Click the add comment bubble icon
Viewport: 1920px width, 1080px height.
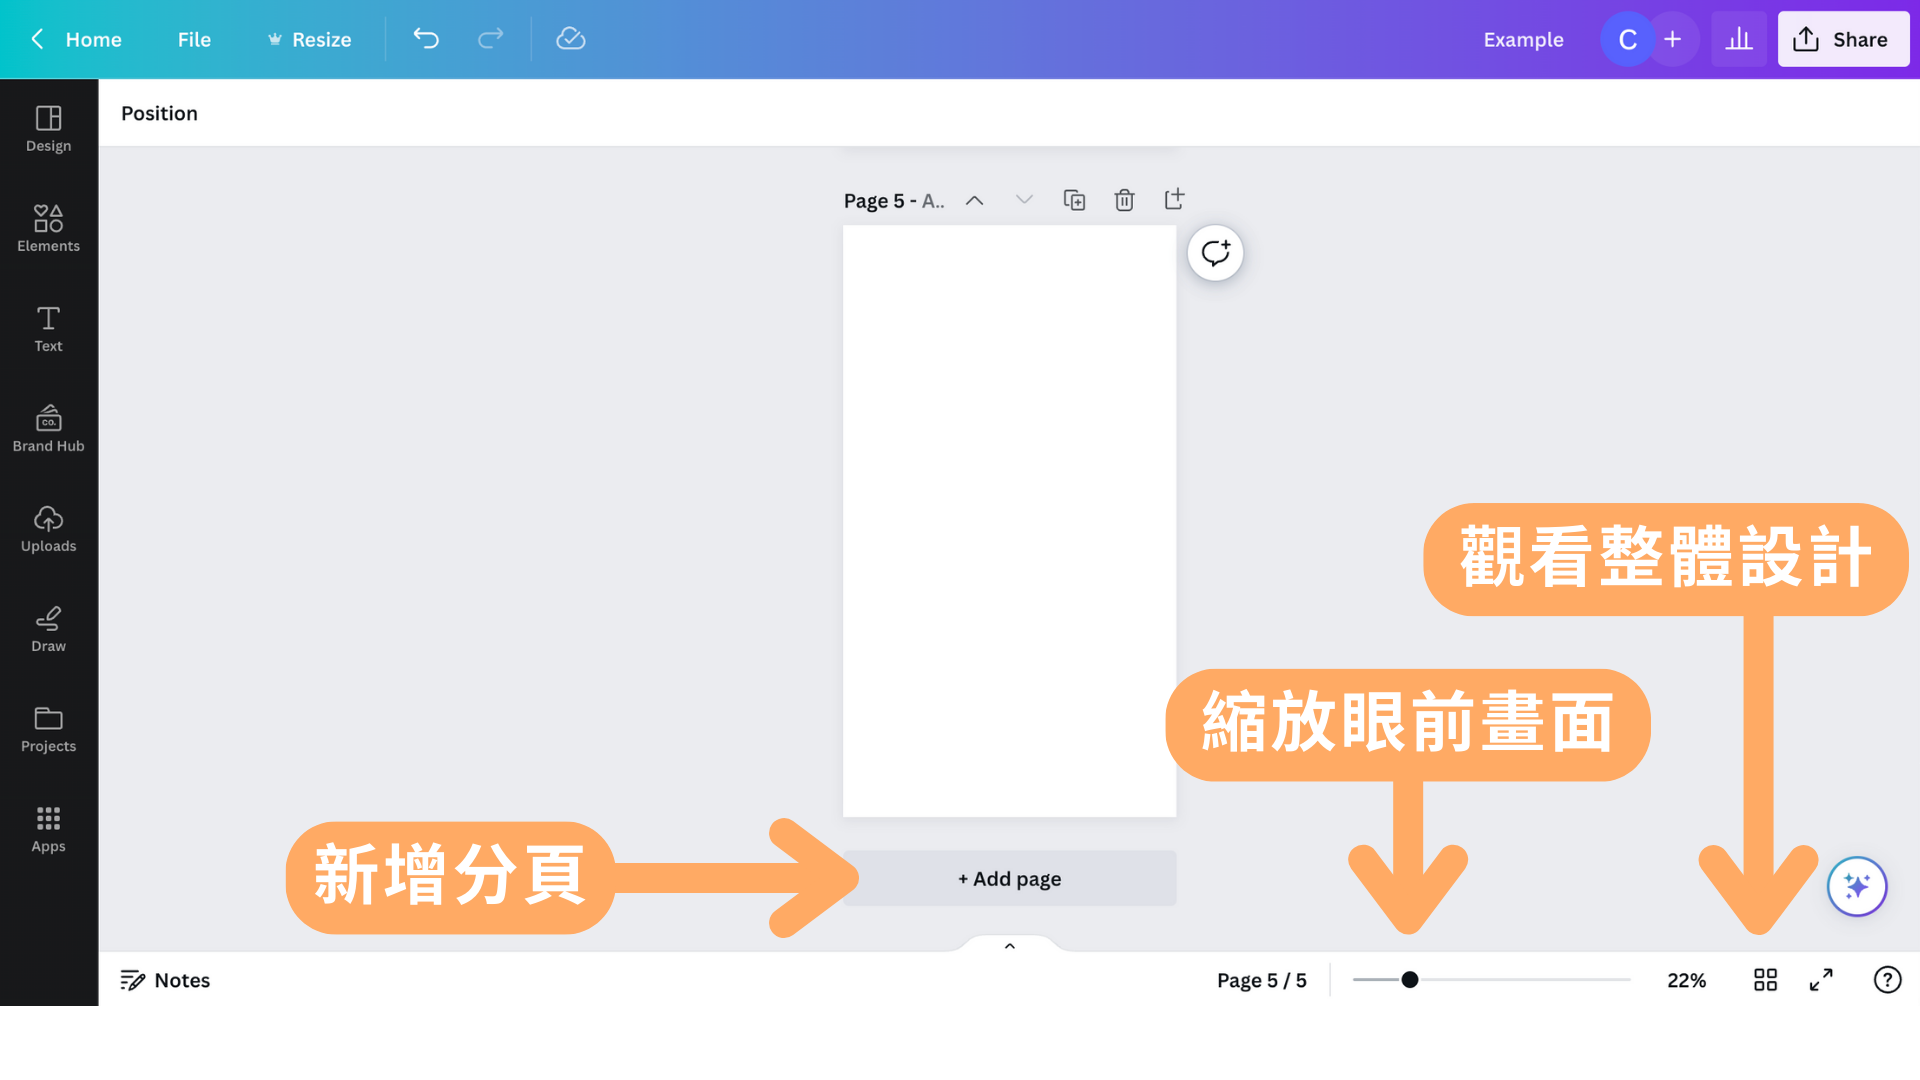[x=1215, y=253]
